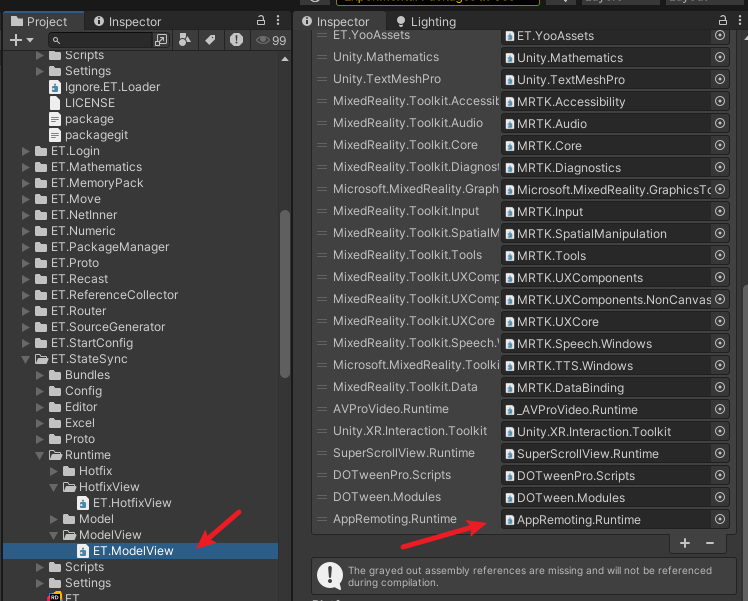
Task: Open object picker for DOTweenPro.Scripts
Action: tap(720, 475)
